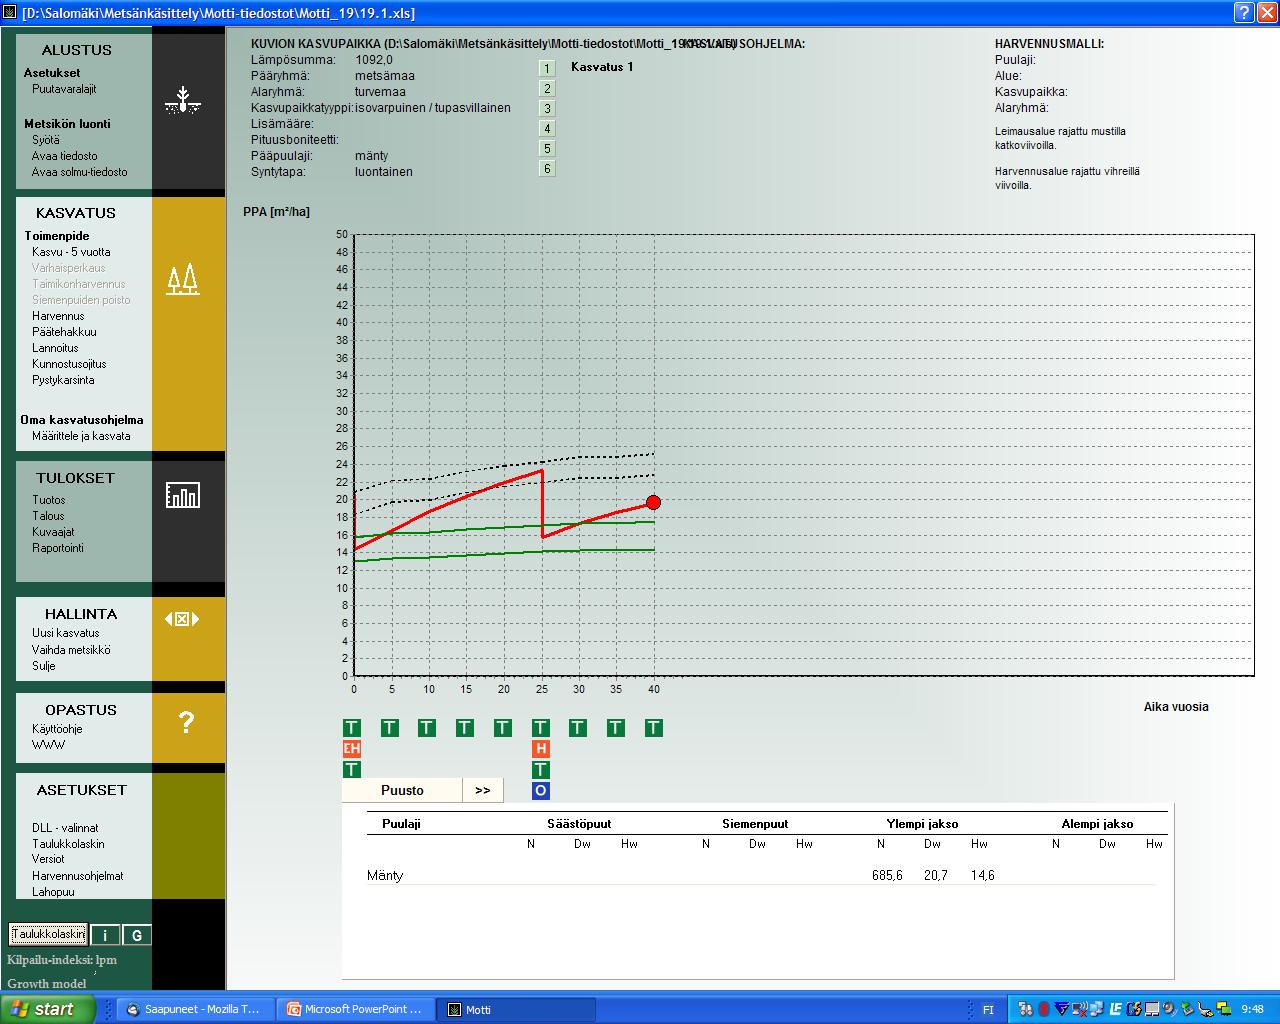Click top-row T icon under year 5
1280x1024 pixels.
(x=390, y=728)
